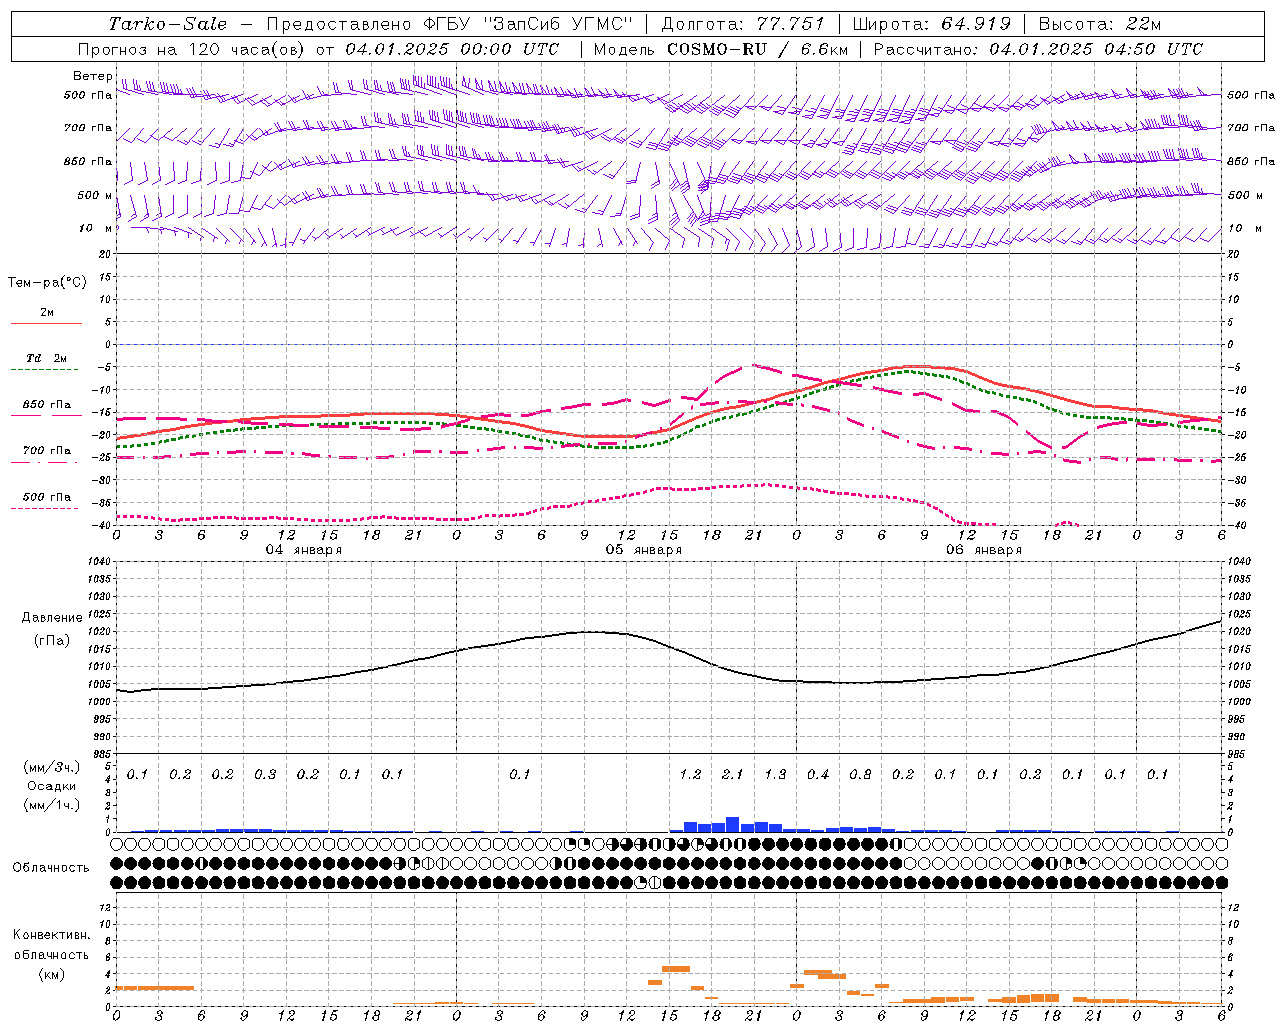This screenshot has height=1024, width=1280.
Task: Click the longitude value Долгота: 77.751
Action: [743, 24]
